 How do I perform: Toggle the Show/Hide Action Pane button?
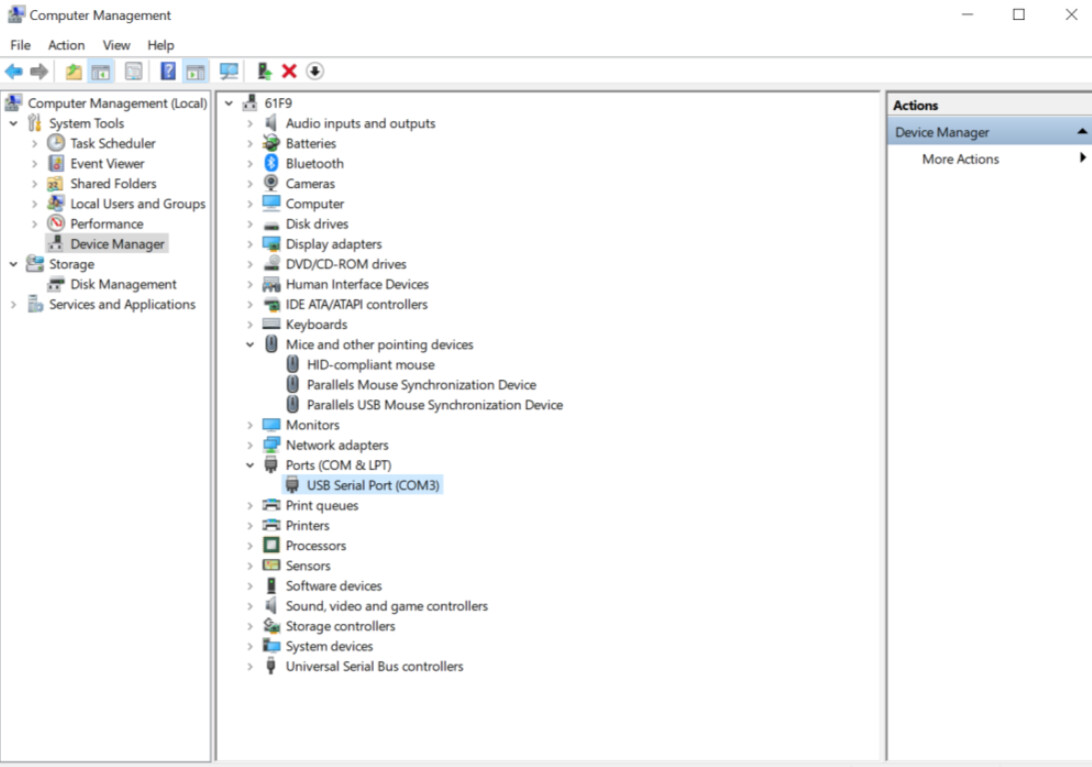tap(196, 71)
